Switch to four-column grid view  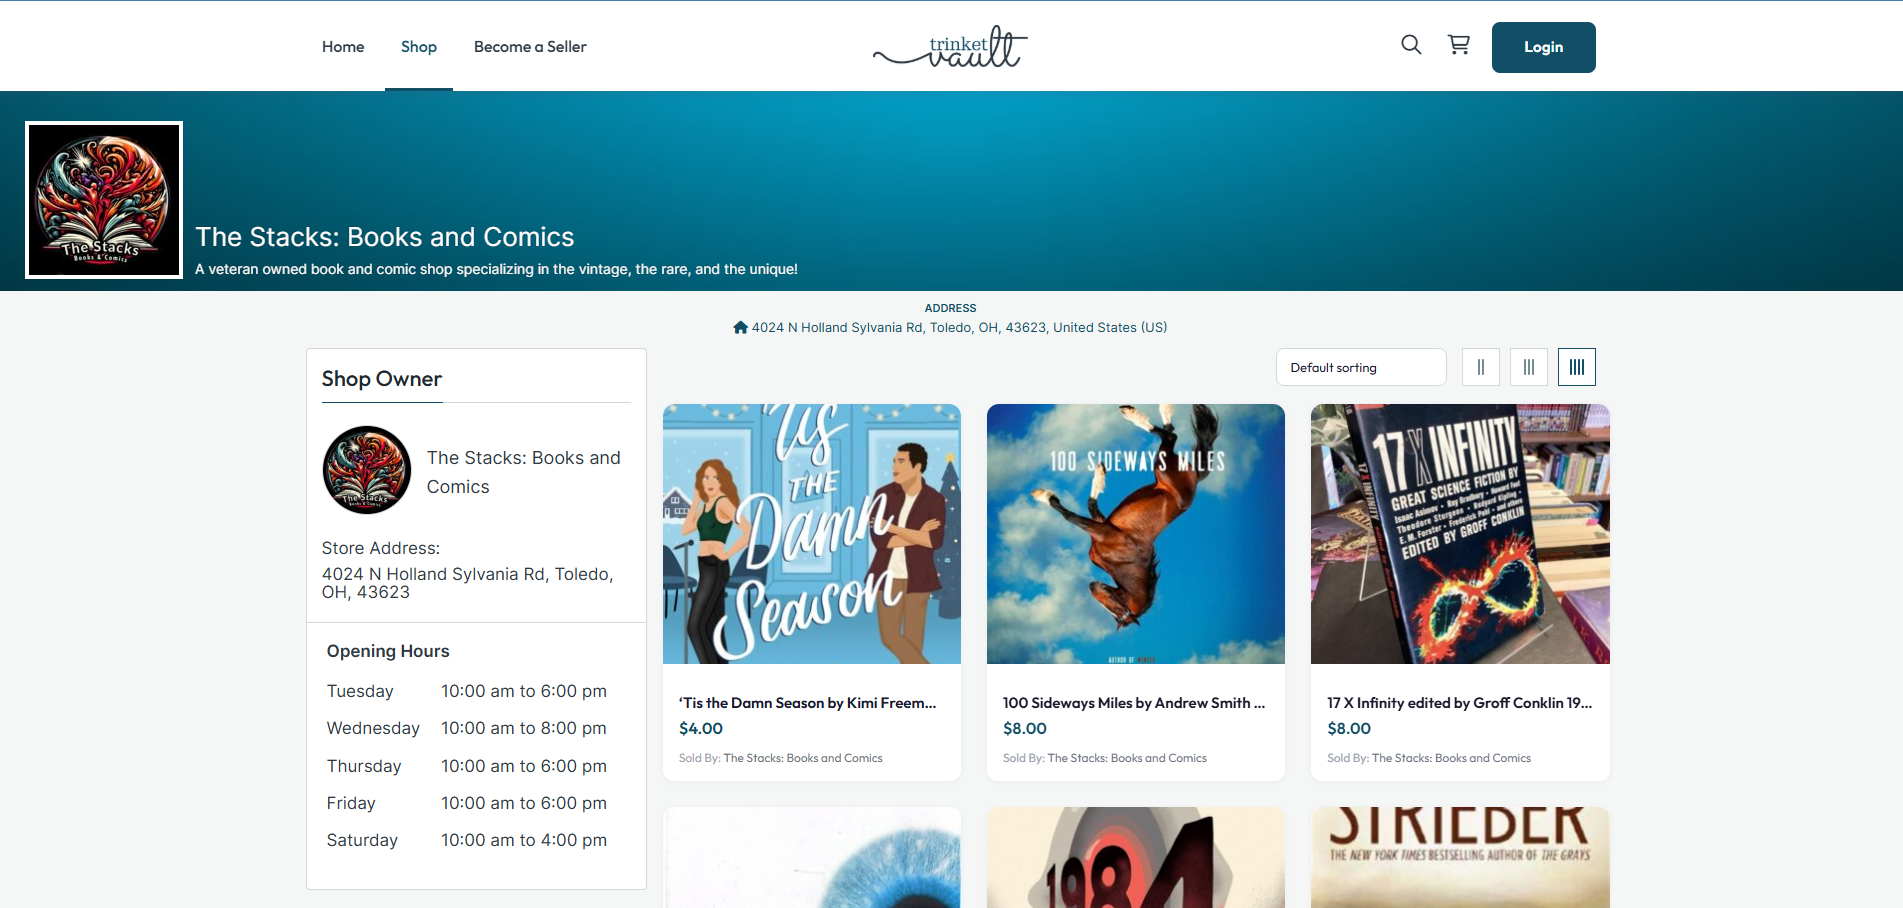(x=1577, y=367)
